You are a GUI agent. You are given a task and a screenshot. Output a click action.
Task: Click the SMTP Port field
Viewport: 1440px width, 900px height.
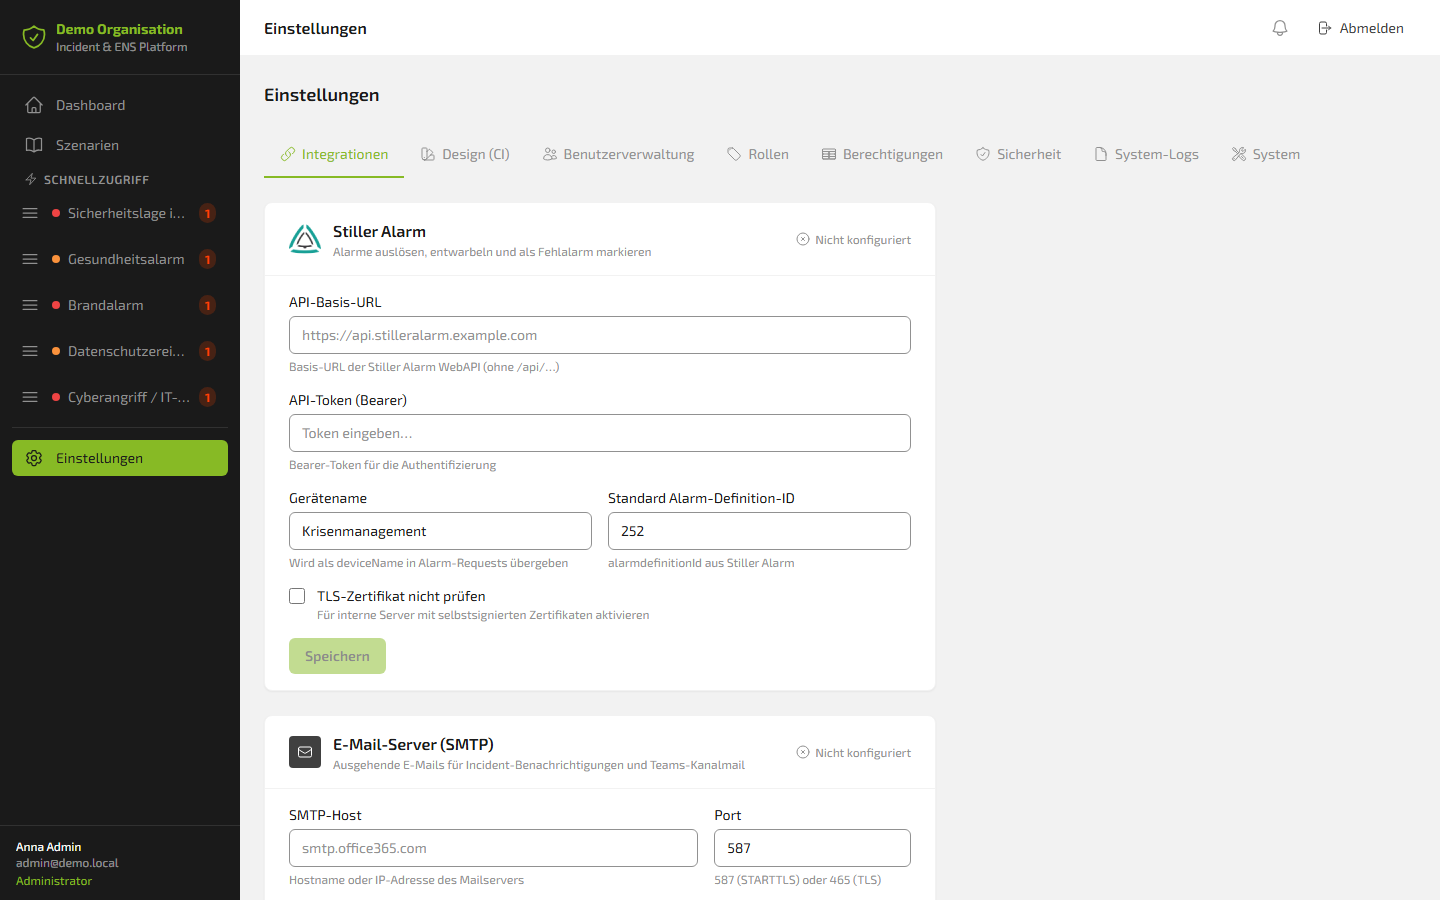(x=812, y=848)
